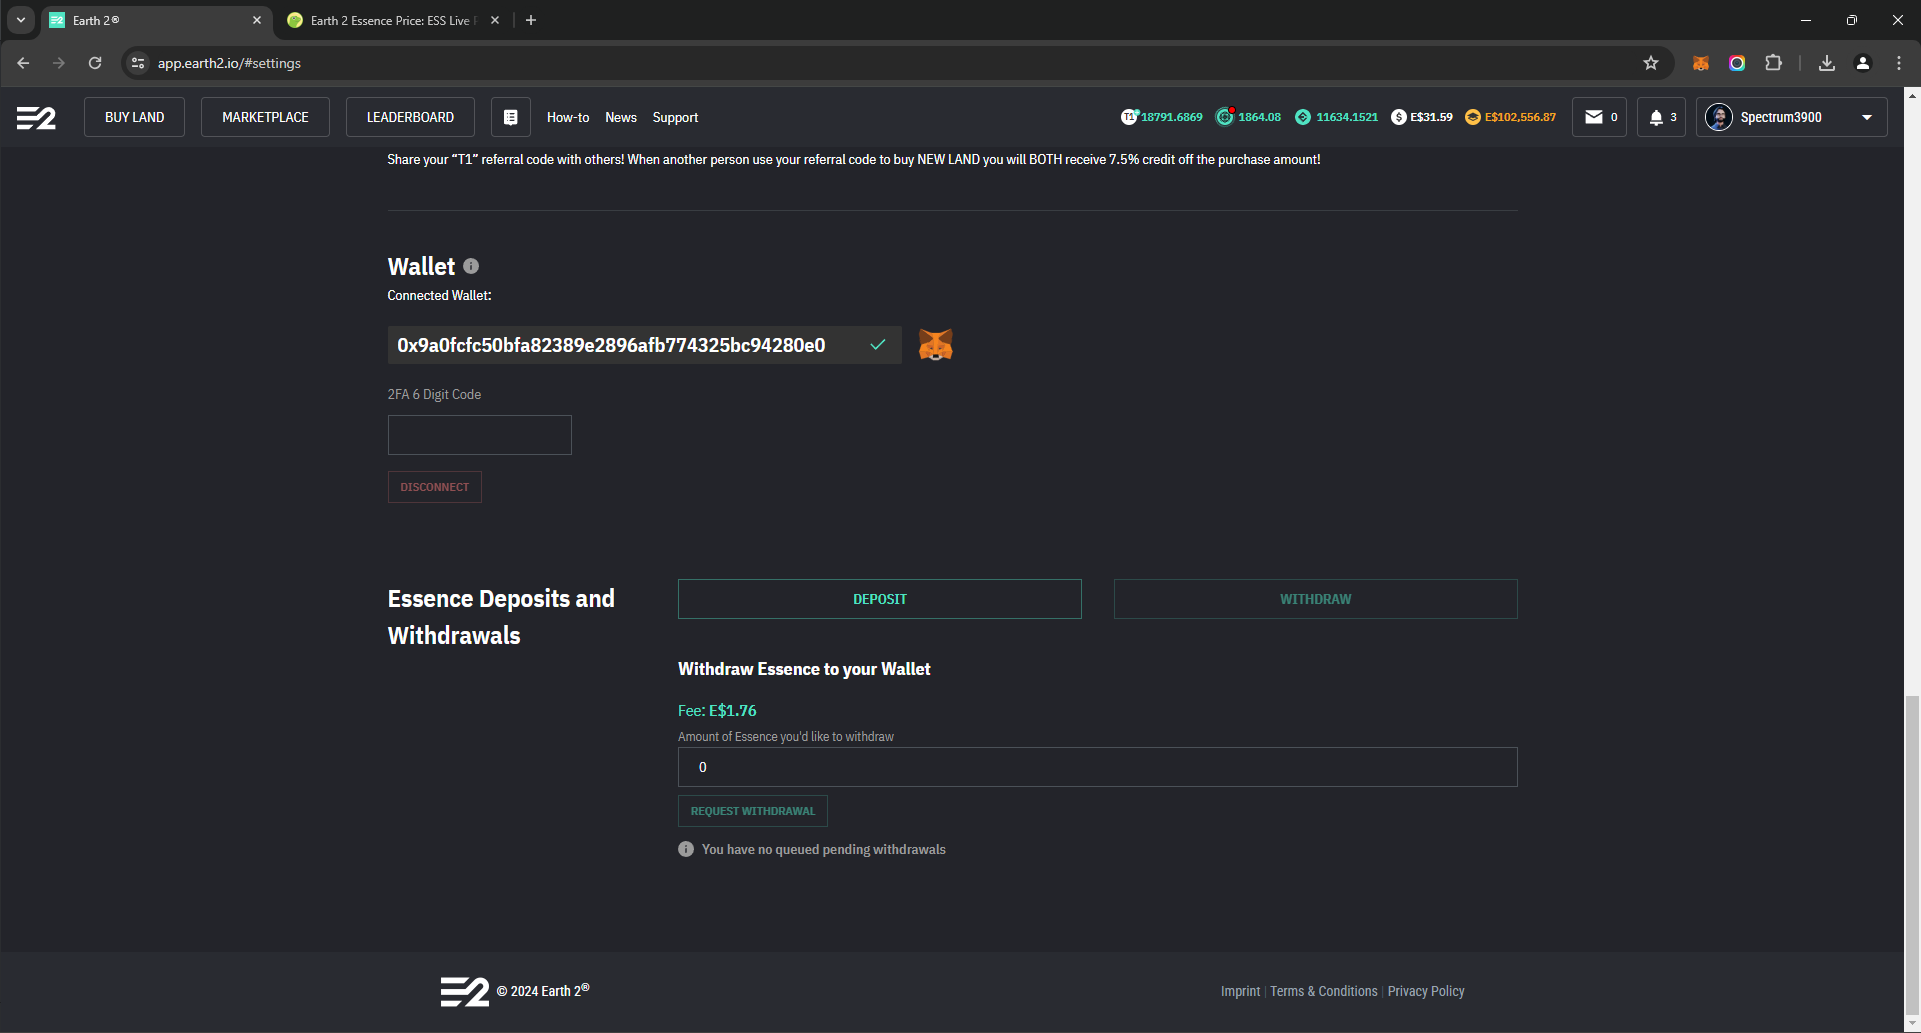Click the 2FA 6 Digit Code field
This screenshot has height=1033, width=1921.
[479, 435]
